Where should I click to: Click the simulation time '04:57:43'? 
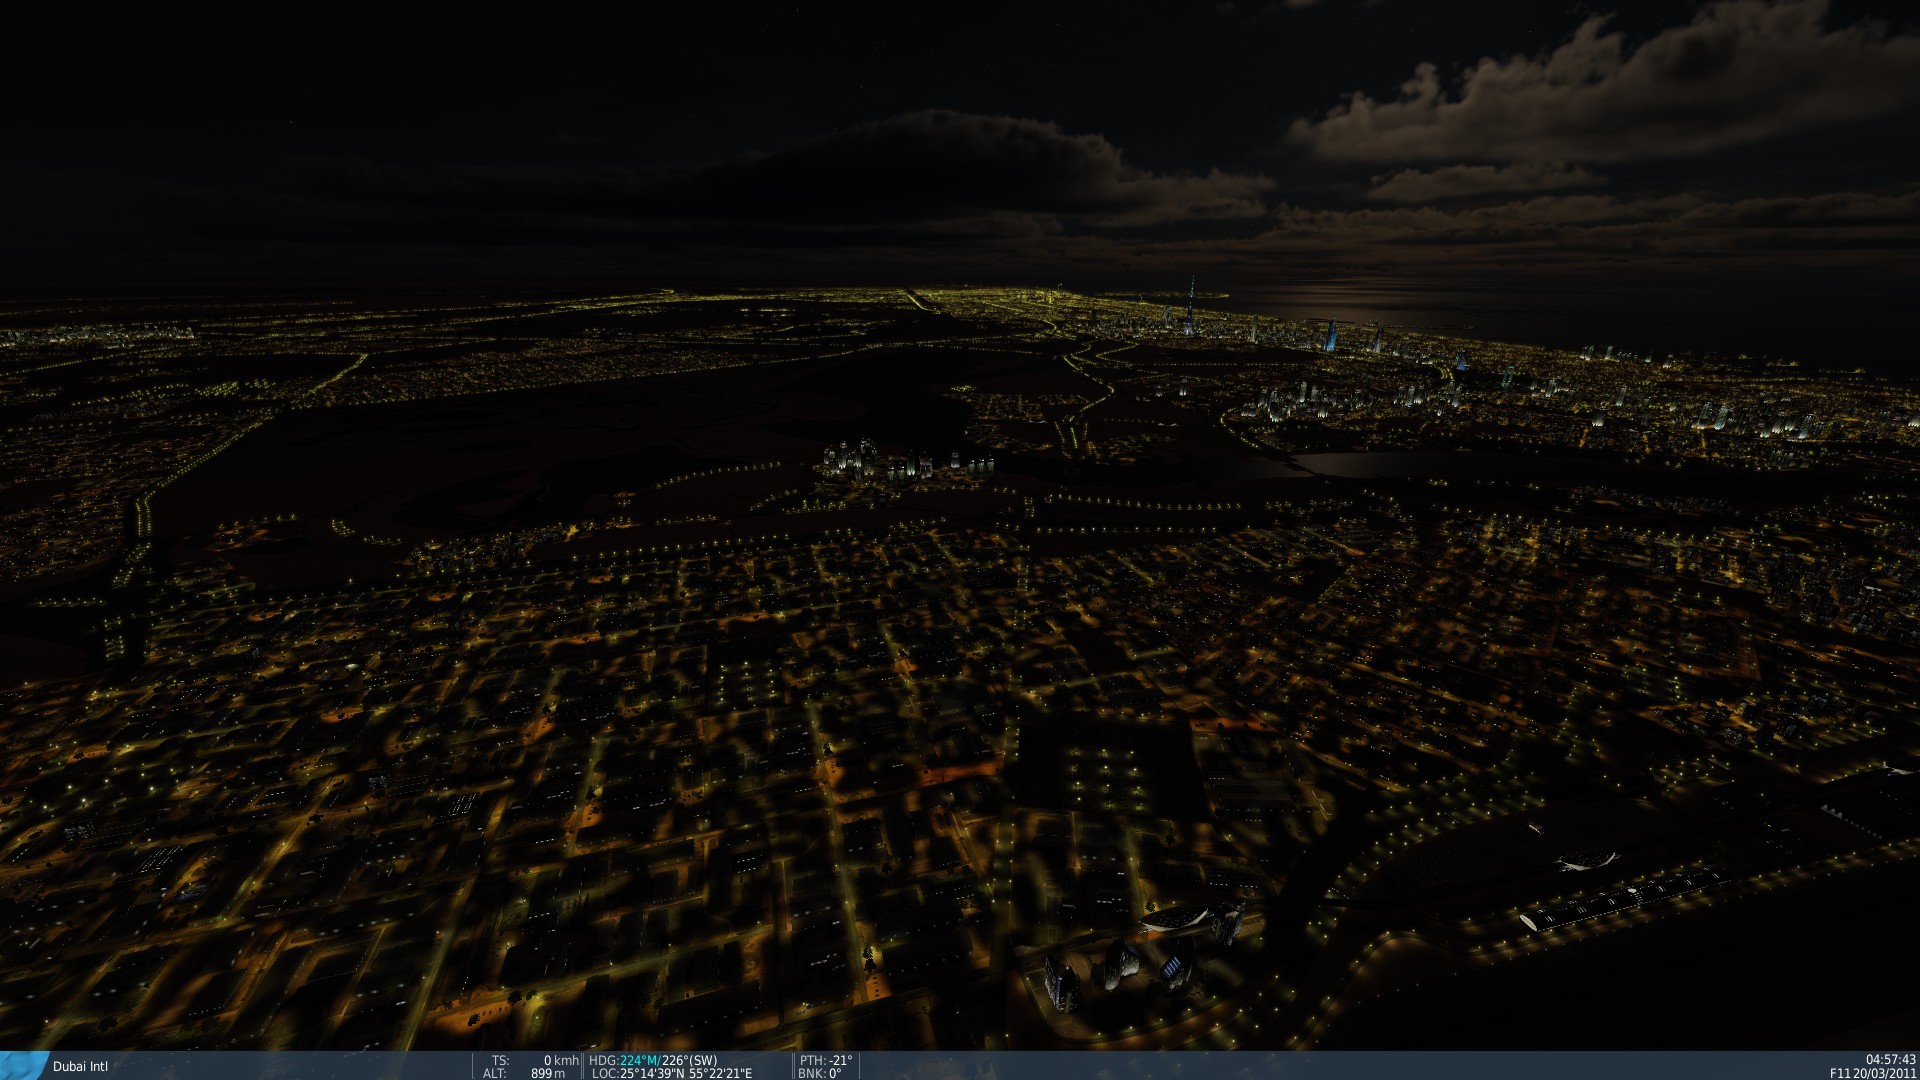pyautogui.click(x=1890, y=1060)
